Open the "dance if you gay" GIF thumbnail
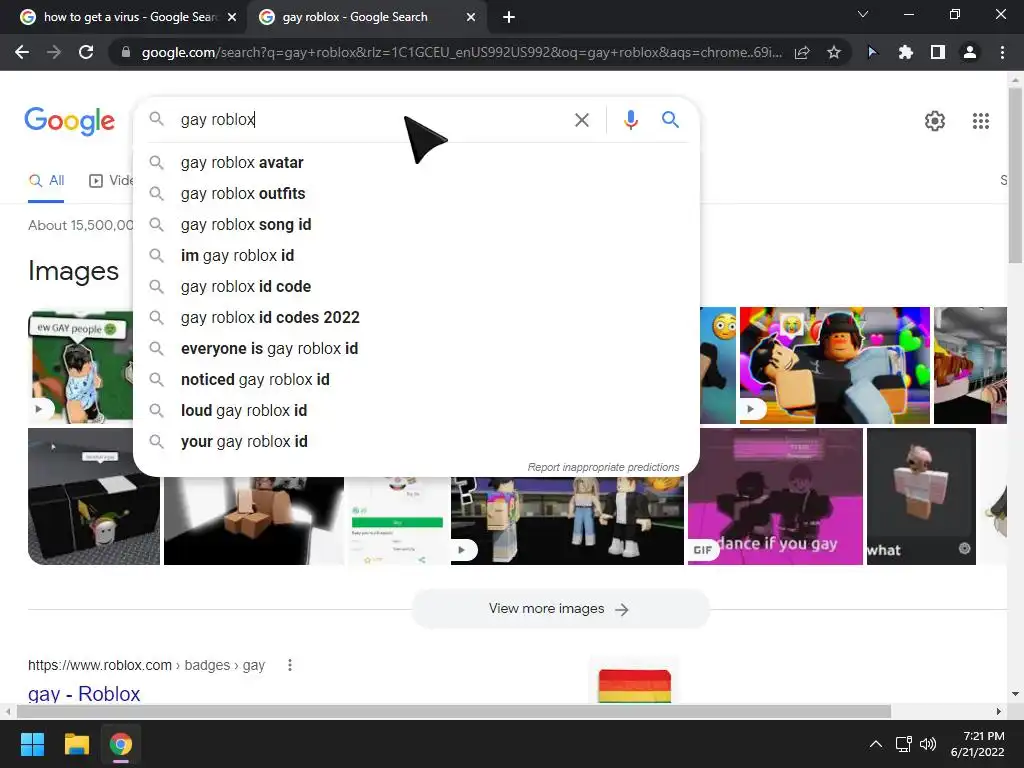 pyautogui.click(x=775, y=496)
